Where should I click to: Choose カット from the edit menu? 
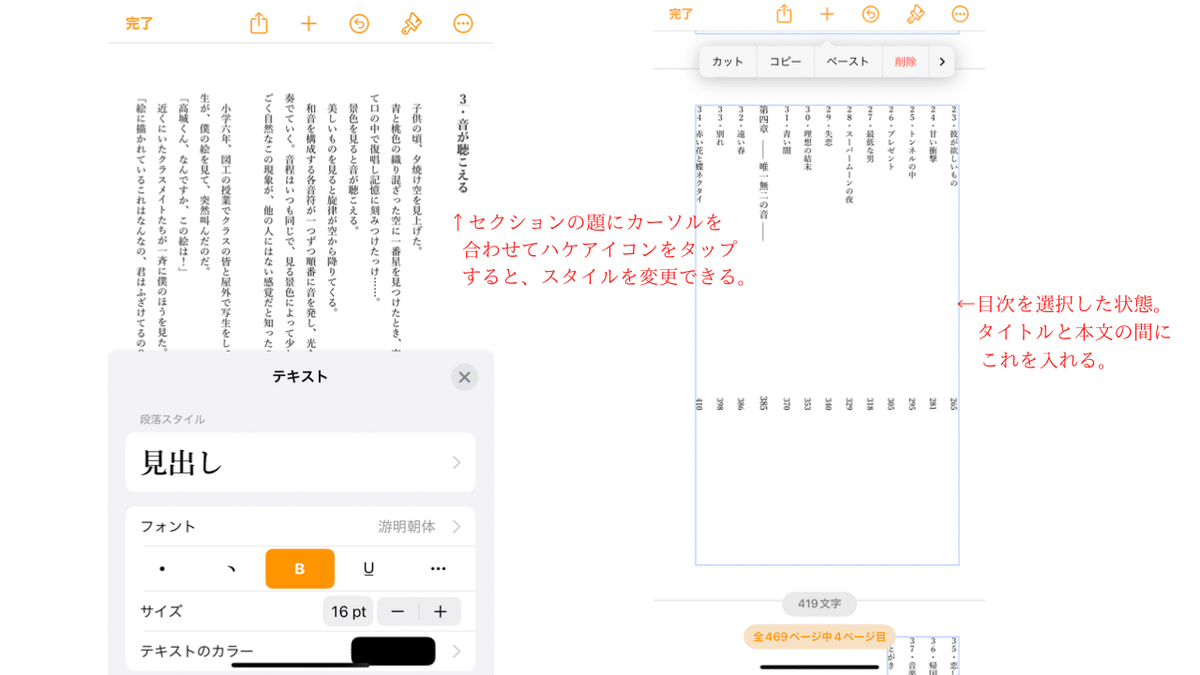pyautogui.click(x=728, y=62)
